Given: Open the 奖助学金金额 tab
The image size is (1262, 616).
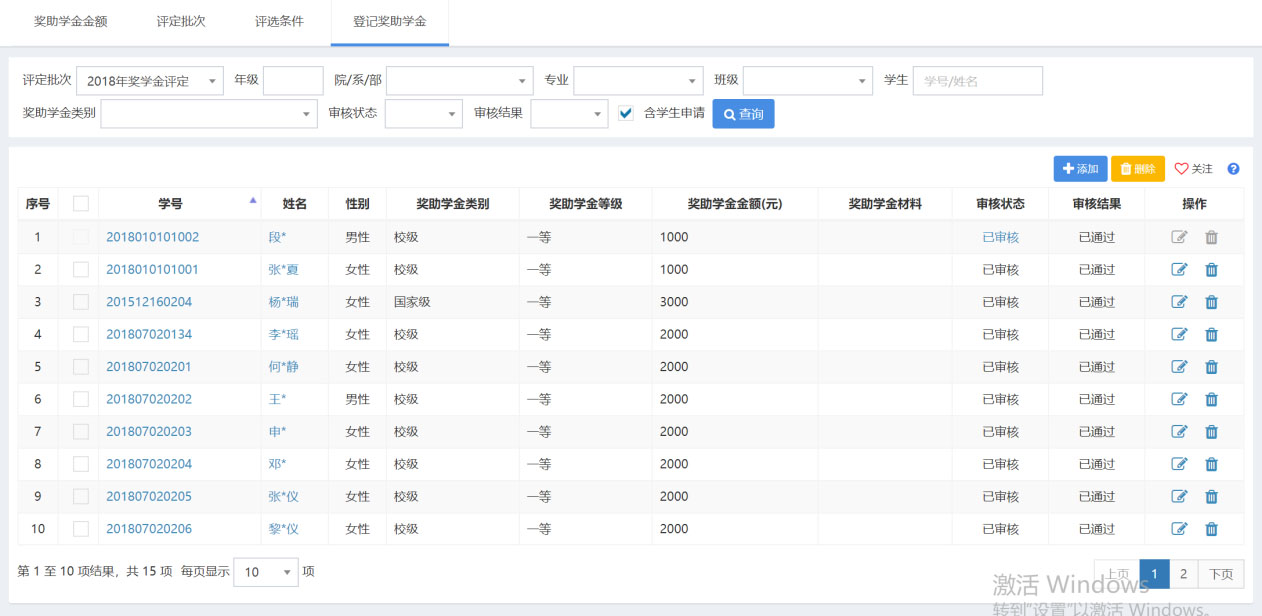Looking at the screenshot, I should tap(71, 21).
